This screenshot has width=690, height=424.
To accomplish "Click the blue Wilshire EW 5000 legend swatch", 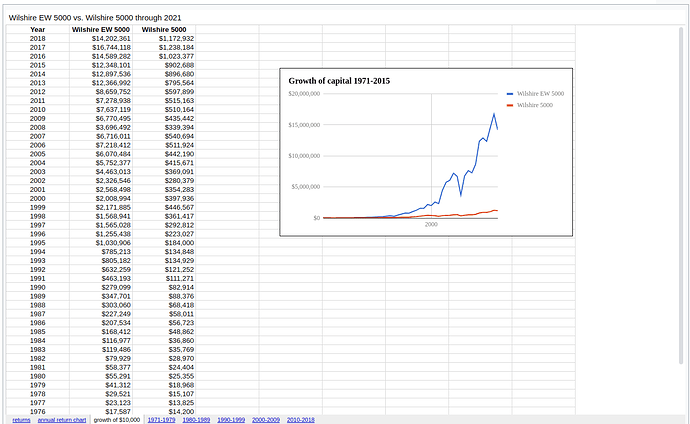I will (508, 93).
